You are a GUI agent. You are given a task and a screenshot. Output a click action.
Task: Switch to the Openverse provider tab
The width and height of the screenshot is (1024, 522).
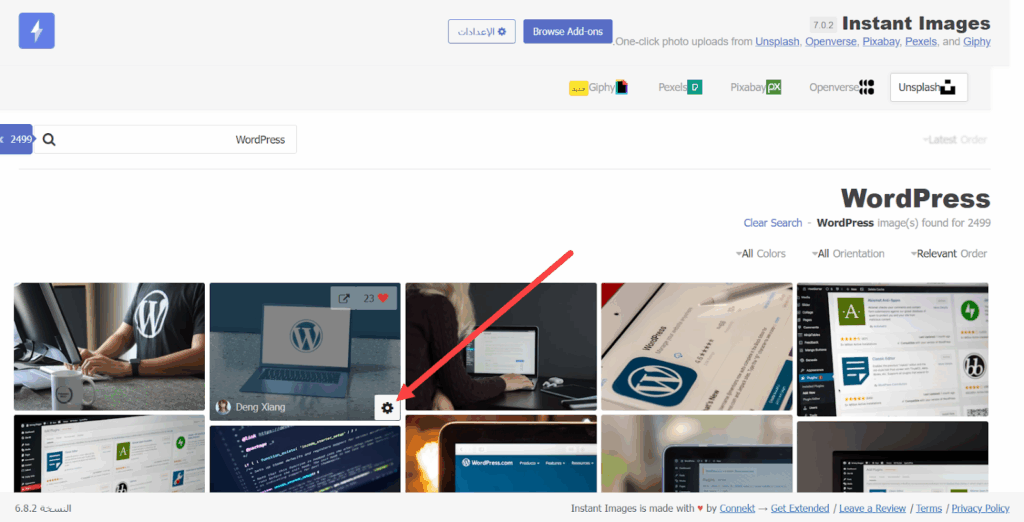841,87
